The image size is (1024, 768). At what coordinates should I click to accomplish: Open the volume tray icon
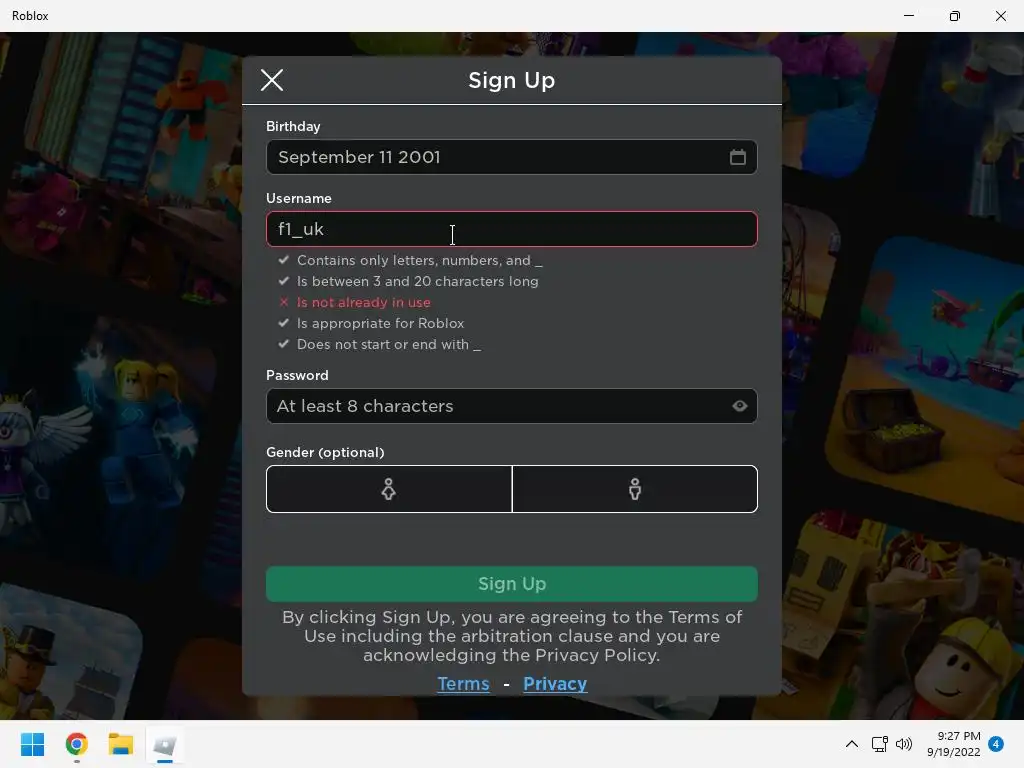904,744
